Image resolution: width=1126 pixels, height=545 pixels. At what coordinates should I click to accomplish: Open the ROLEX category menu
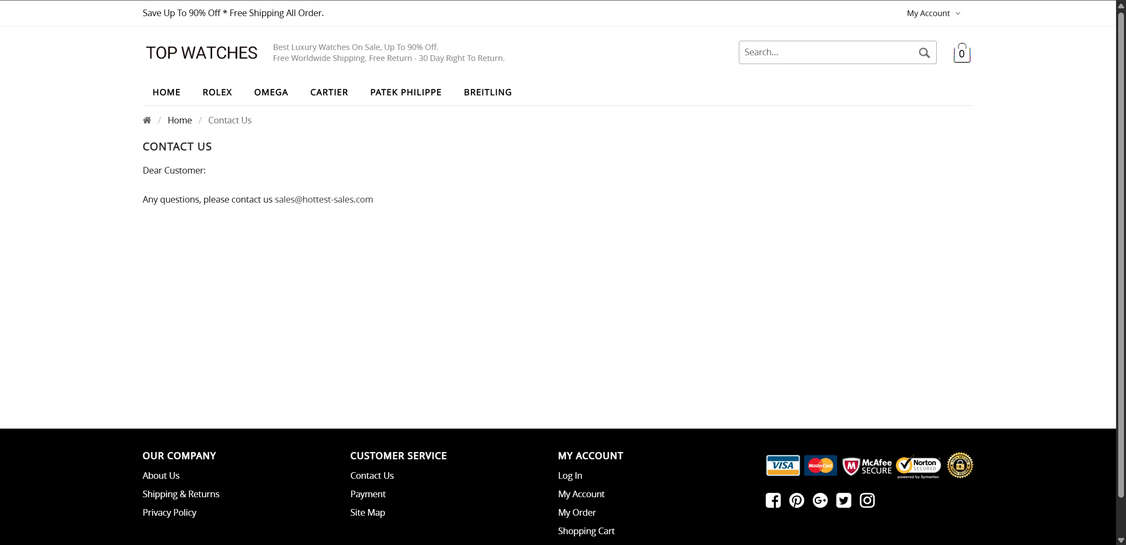pyautogui.click(x=217, y=92)
